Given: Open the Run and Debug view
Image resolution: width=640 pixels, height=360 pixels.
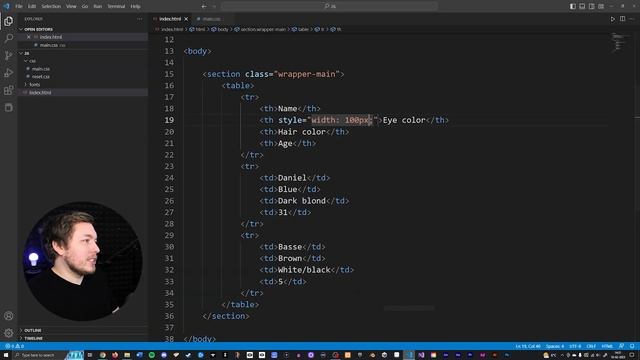Looking at the screenshot, I should click(9, 73).
